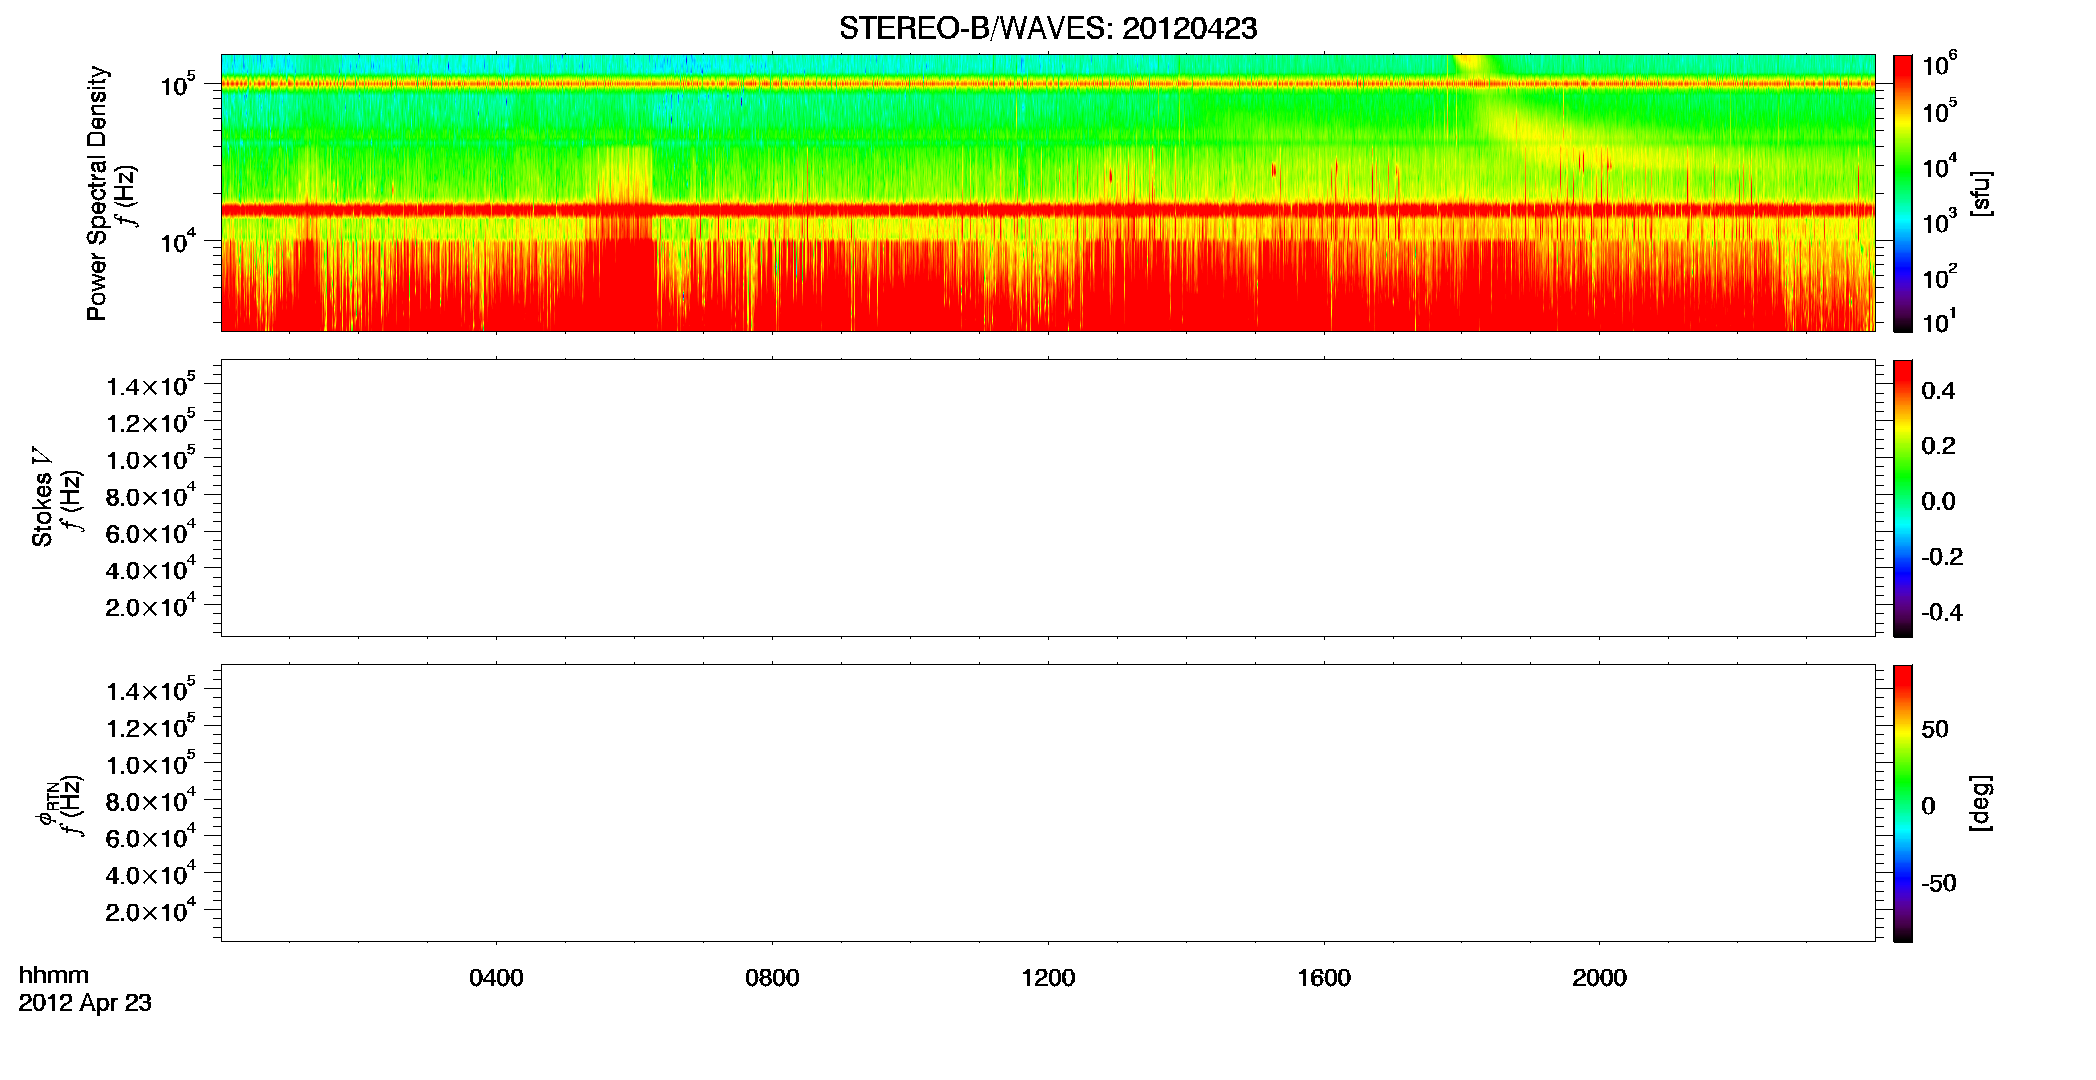Click the 1200 time tick label
The width and height of the screenshot is (2096, 1080).
[x=1048, y=978]
